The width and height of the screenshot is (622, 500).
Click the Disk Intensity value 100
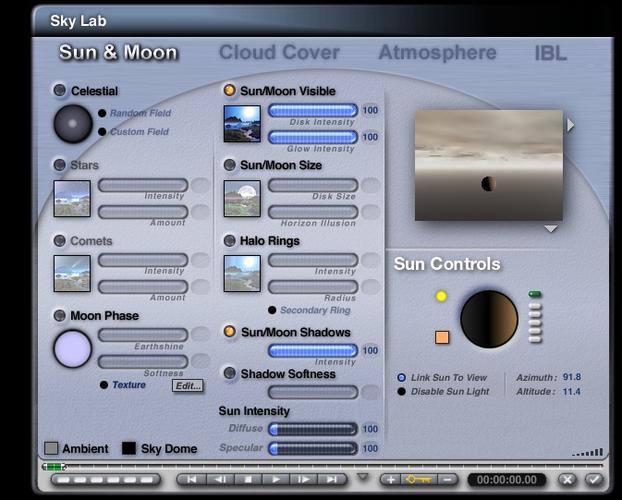click(x=370, y=110)
